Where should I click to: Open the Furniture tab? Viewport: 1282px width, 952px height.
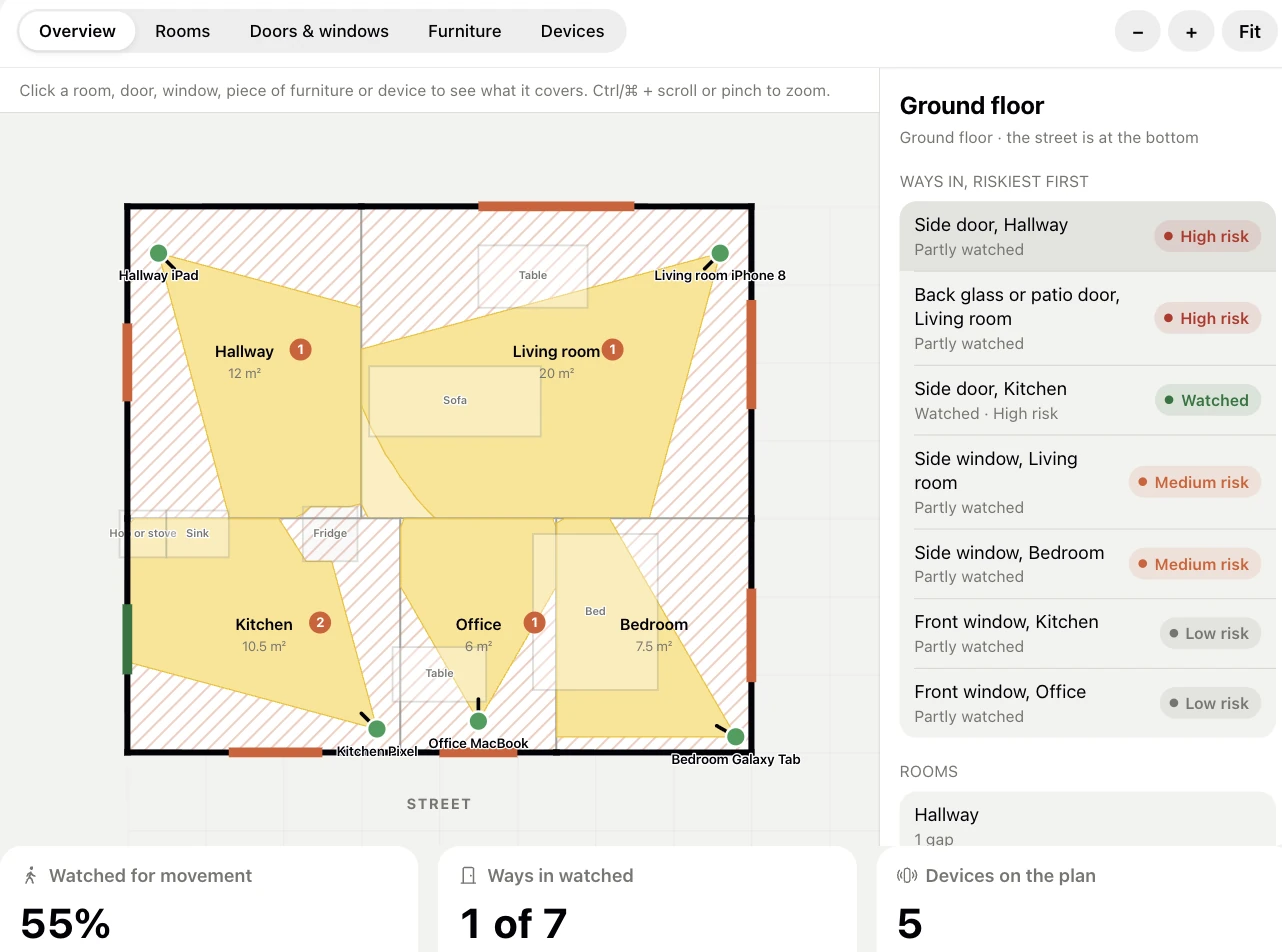465,31
